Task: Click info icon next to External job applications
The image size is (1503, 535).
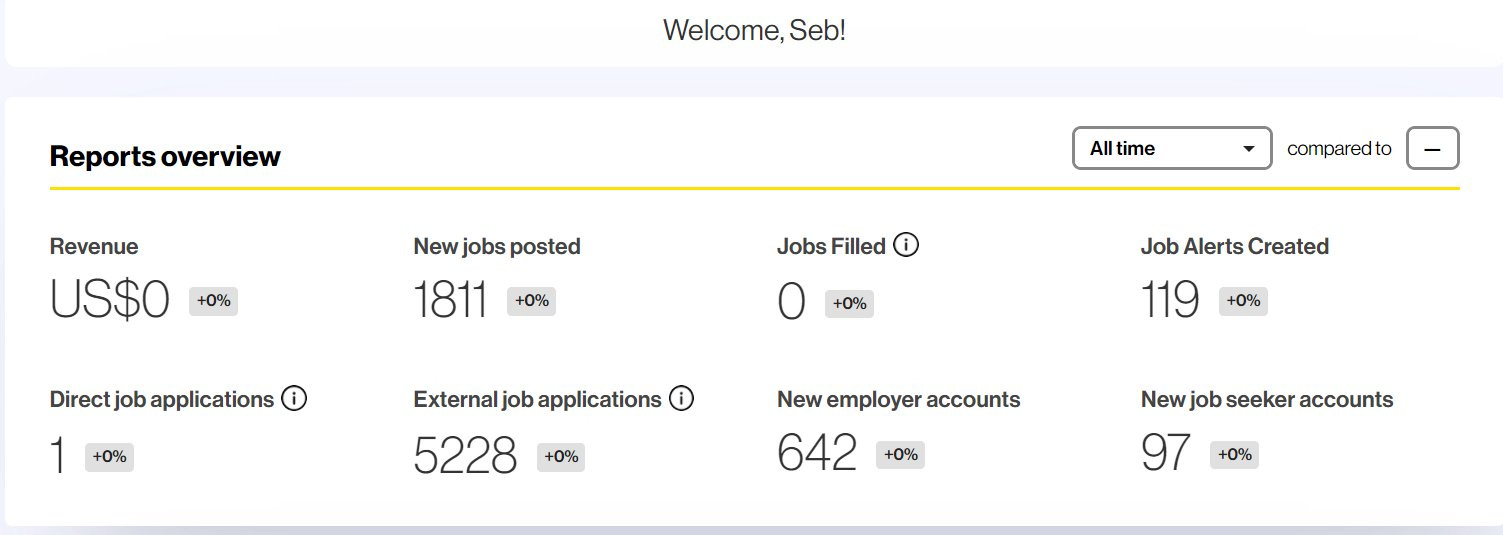Action: pyautogui.click(x=681, y=398)
